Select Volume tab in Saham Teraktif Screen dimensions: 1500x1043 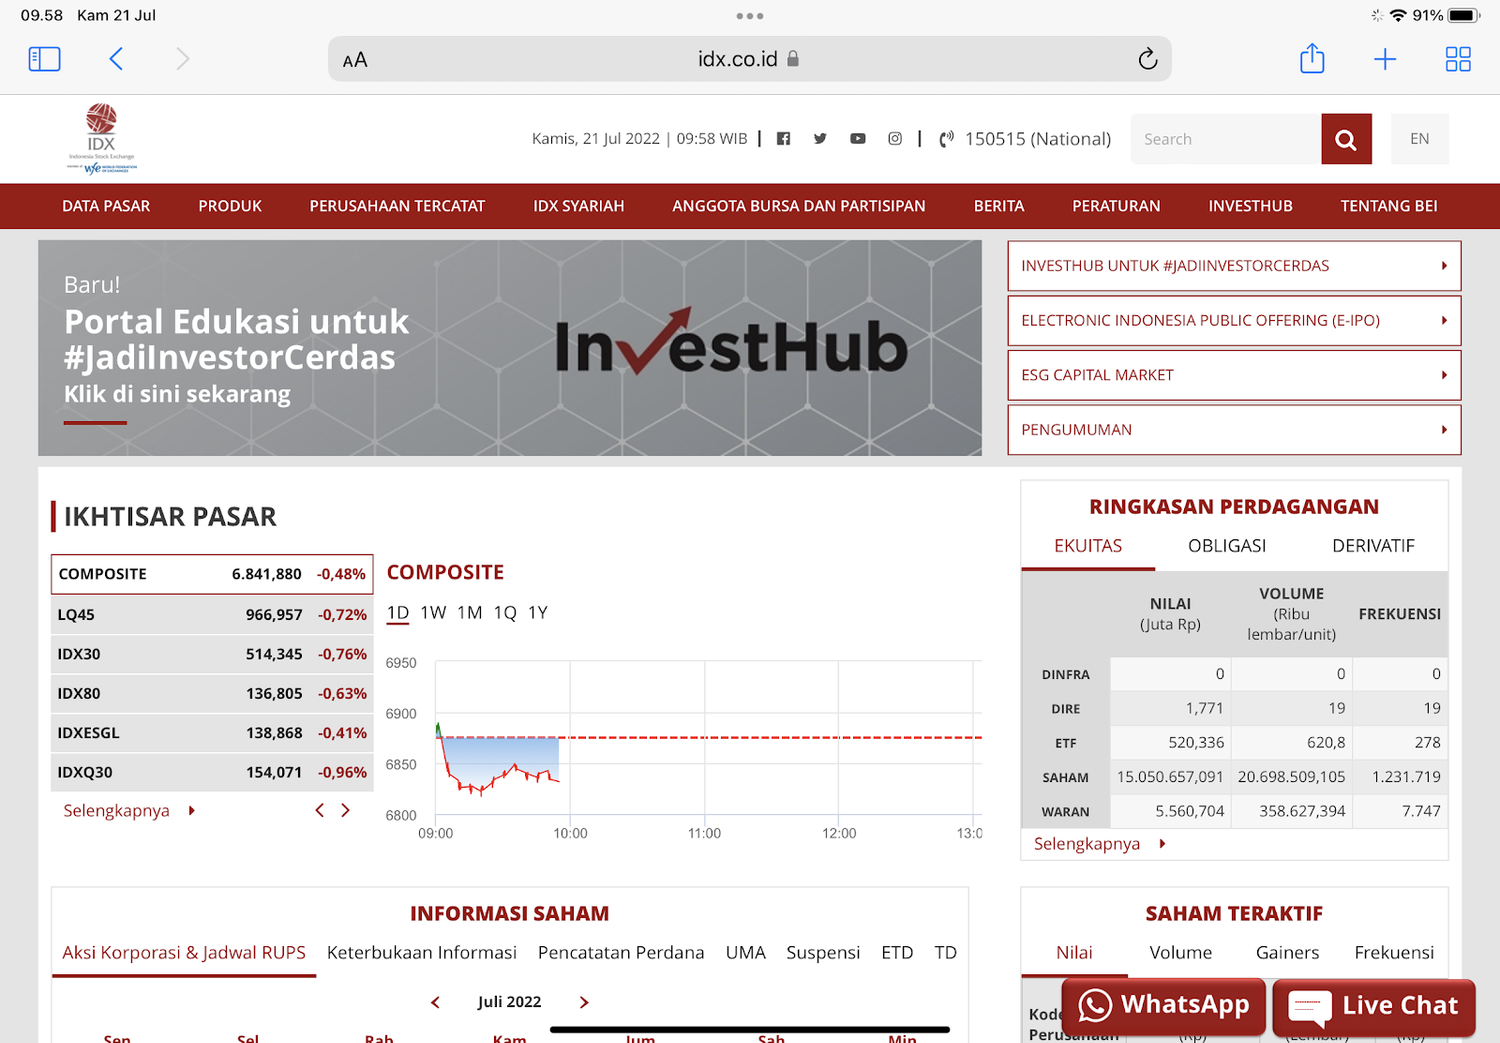[x=1181, y=953]
